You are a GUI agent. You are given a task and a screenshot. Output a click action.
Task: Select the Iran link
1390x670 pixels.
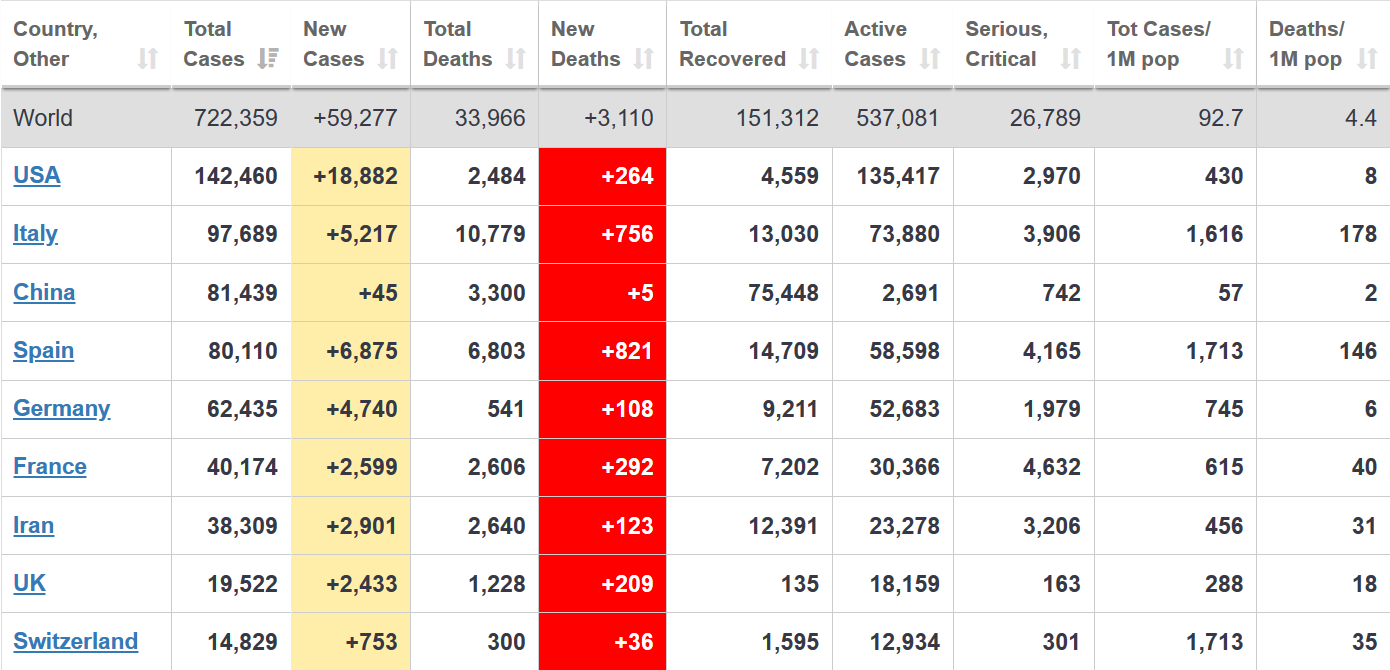pos(33,526)
